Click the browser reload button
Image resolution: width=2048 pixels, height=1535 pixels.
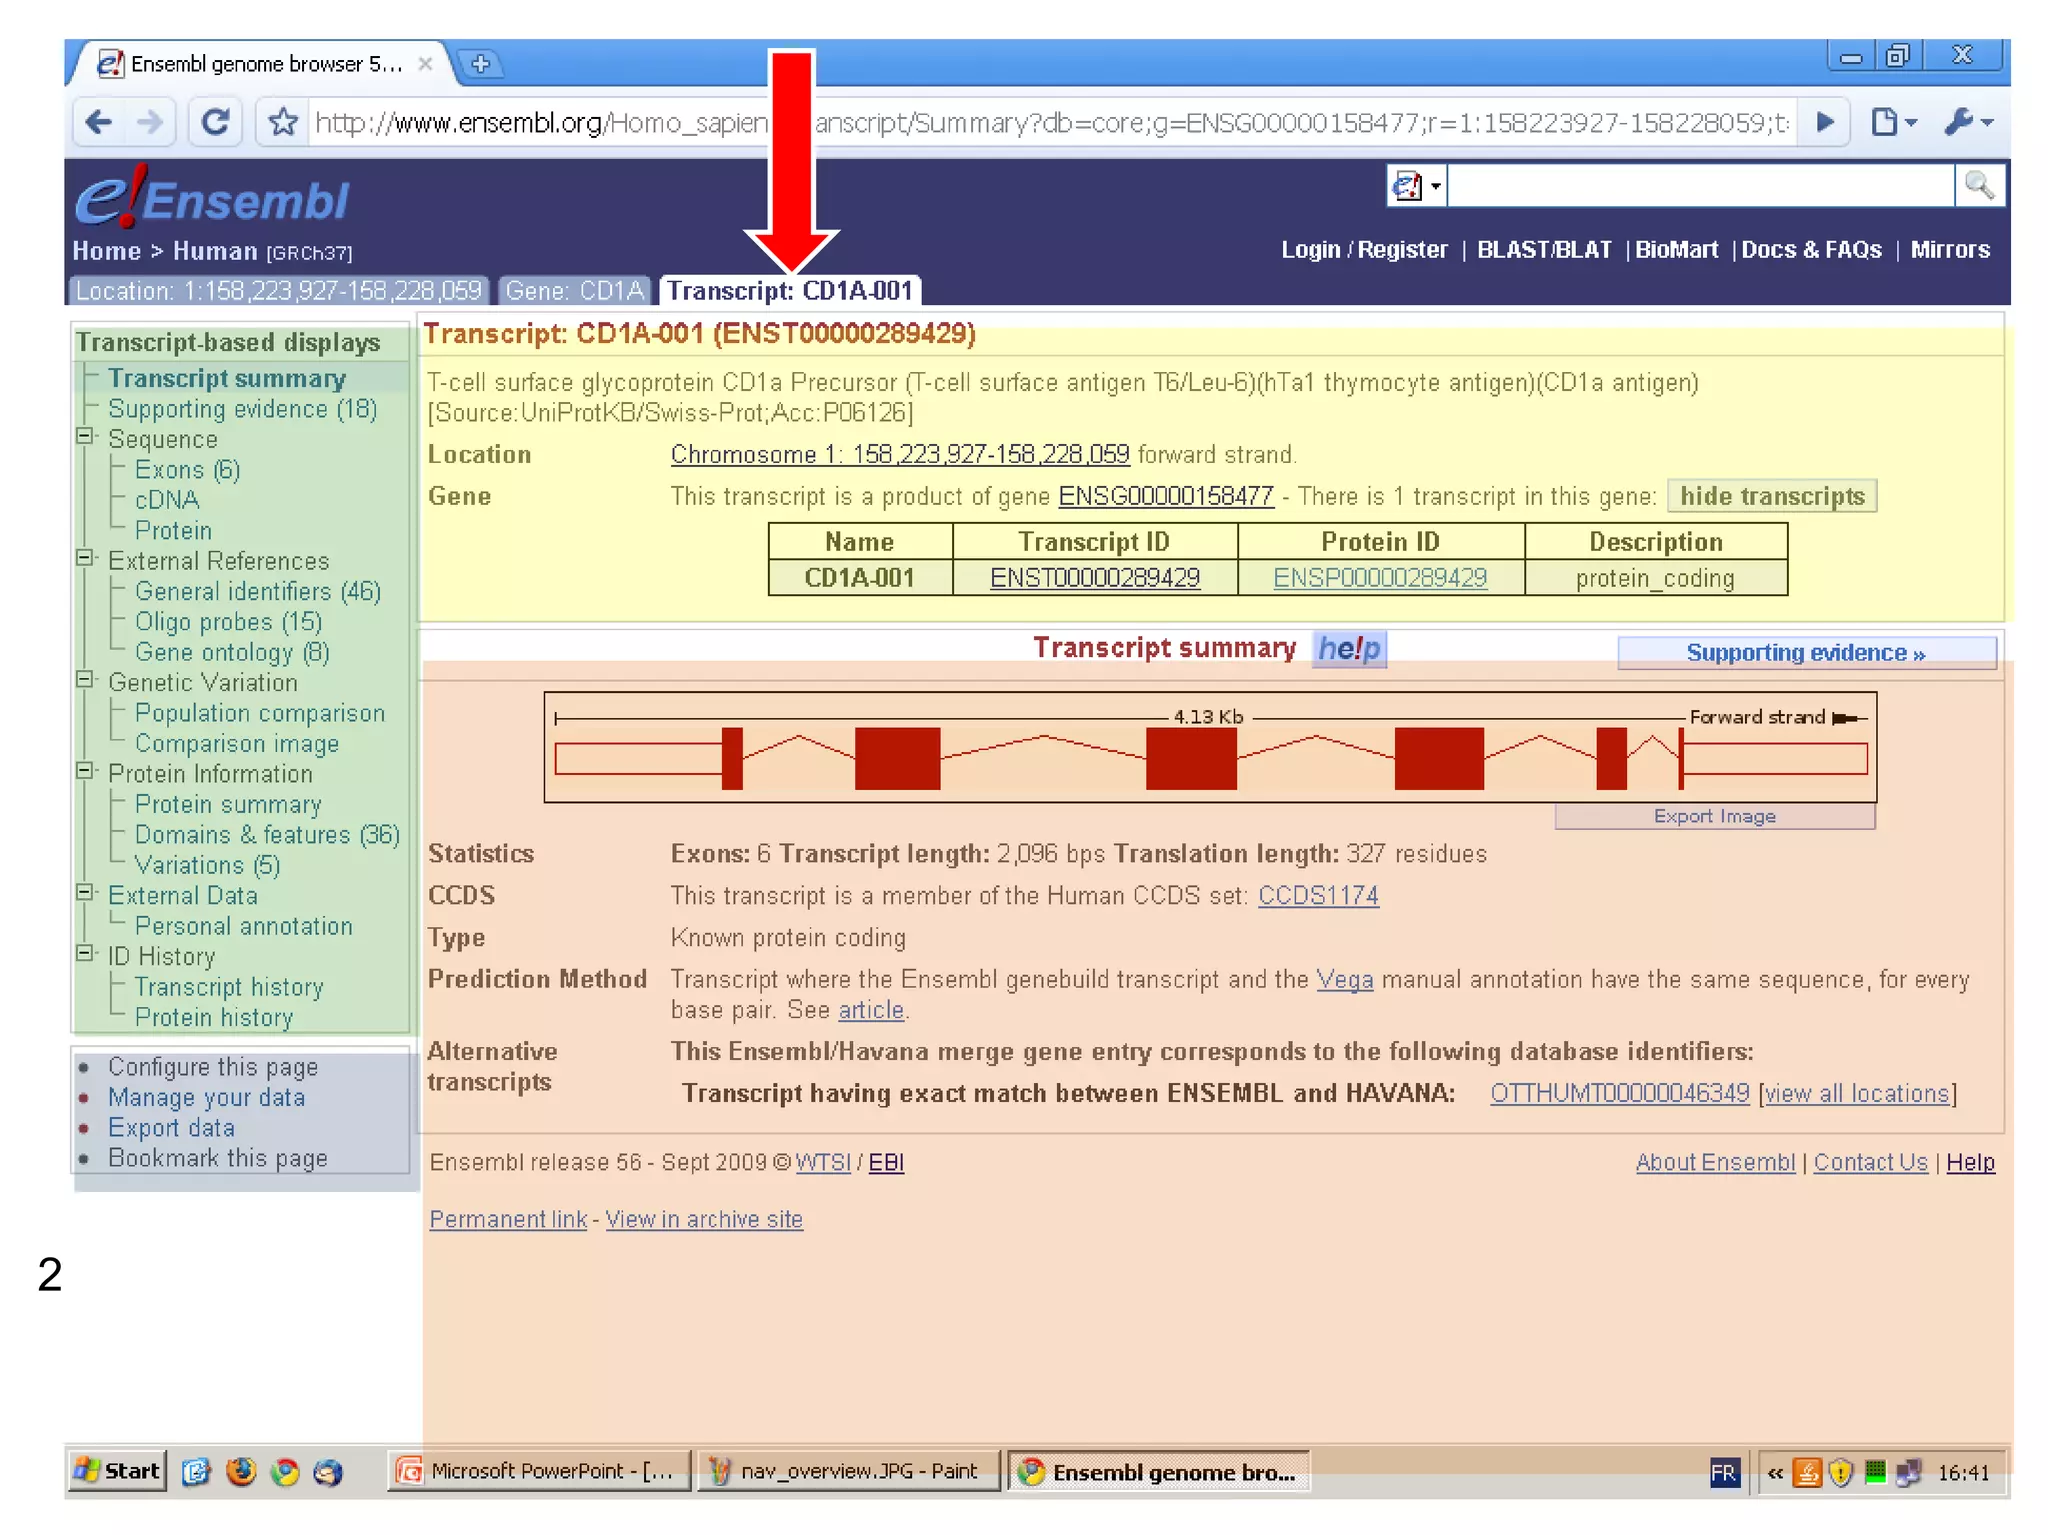[215, 122]
